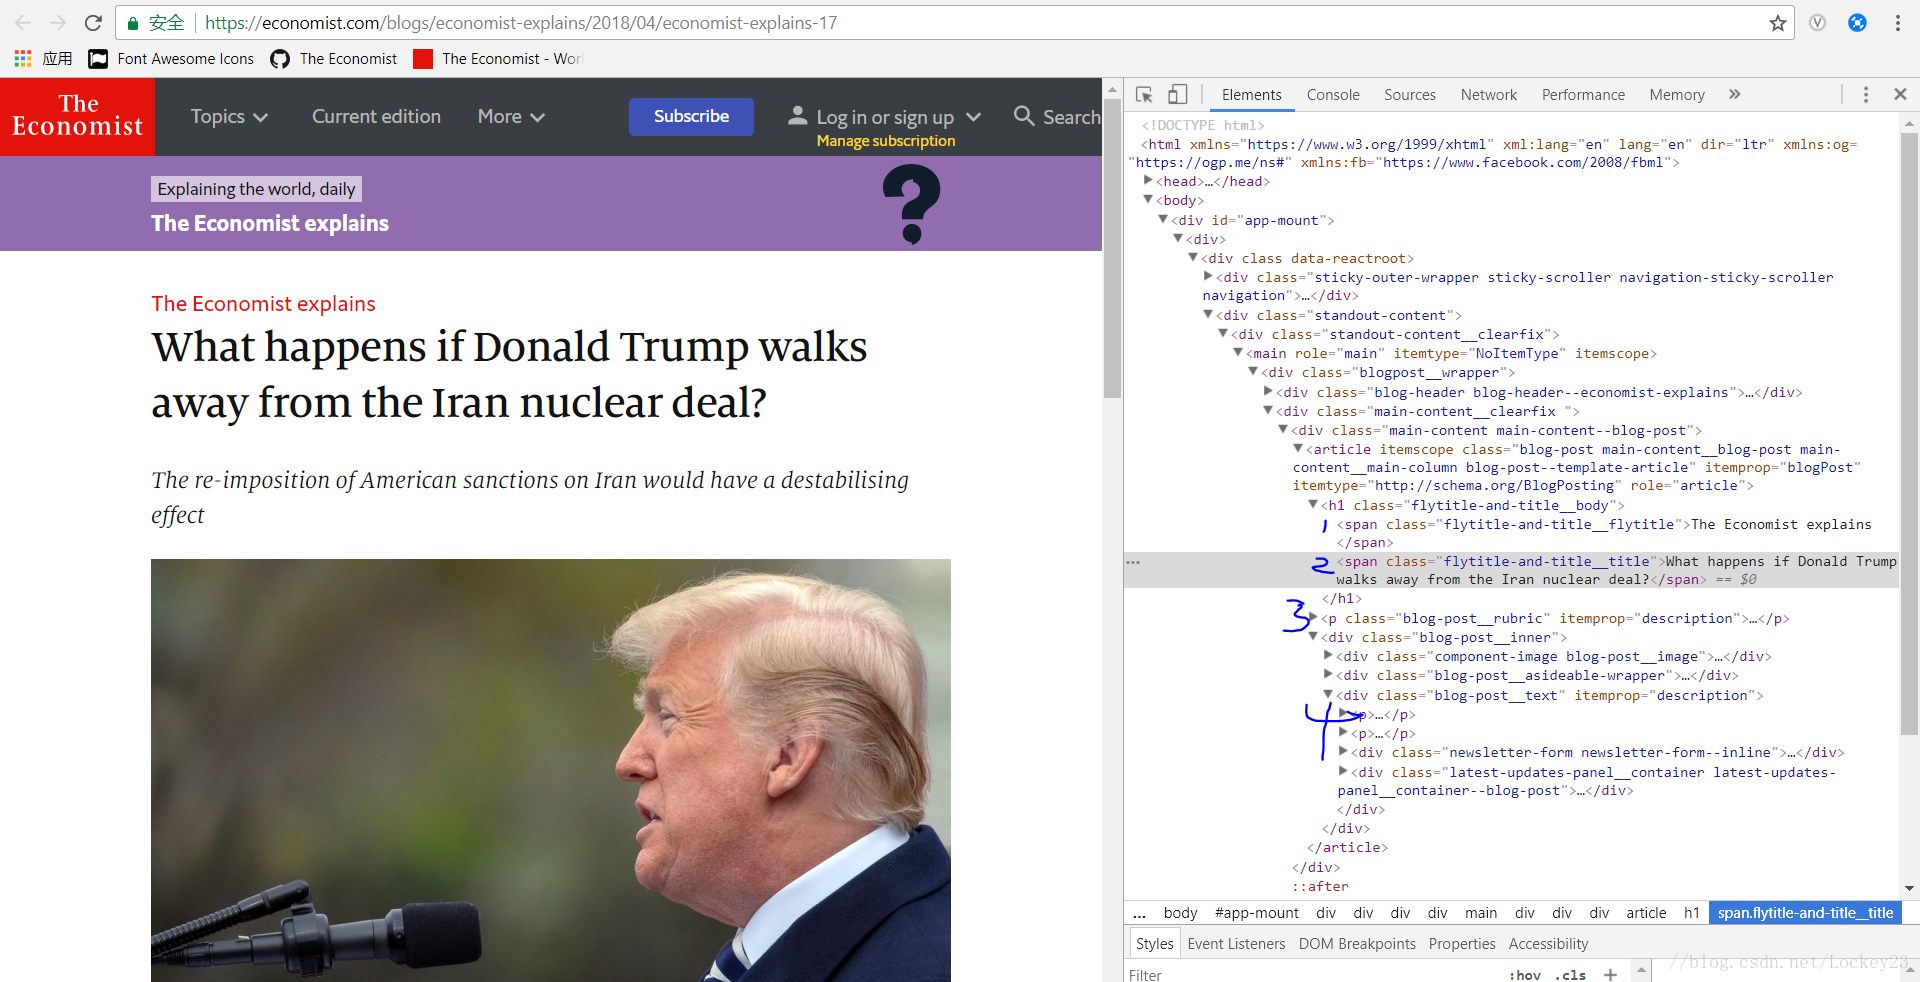Expand the blog-post__rubric paragraph node
Image resolution: width=1920 pixels, height=982 pixels.
pyautogui.click(x=1314, y=618)
